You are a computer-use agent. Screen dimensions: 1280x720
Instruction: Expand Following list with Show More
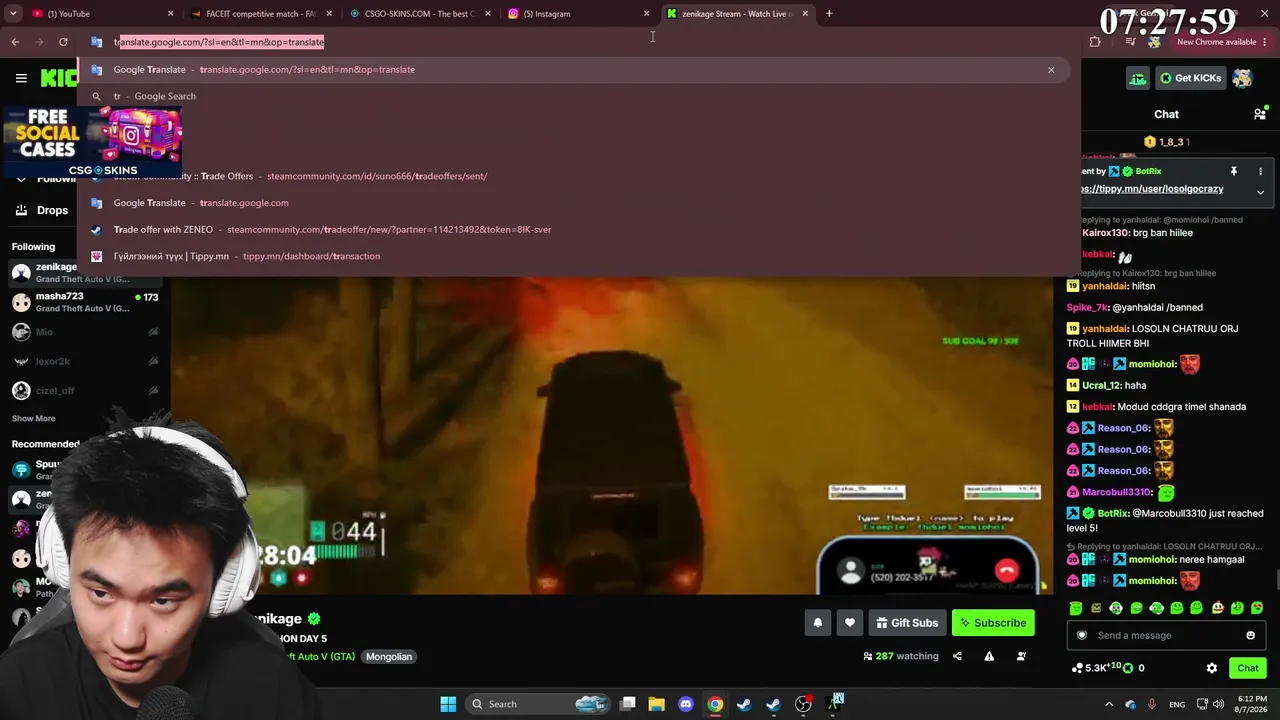pyautogui.click(x=33, y=418)
